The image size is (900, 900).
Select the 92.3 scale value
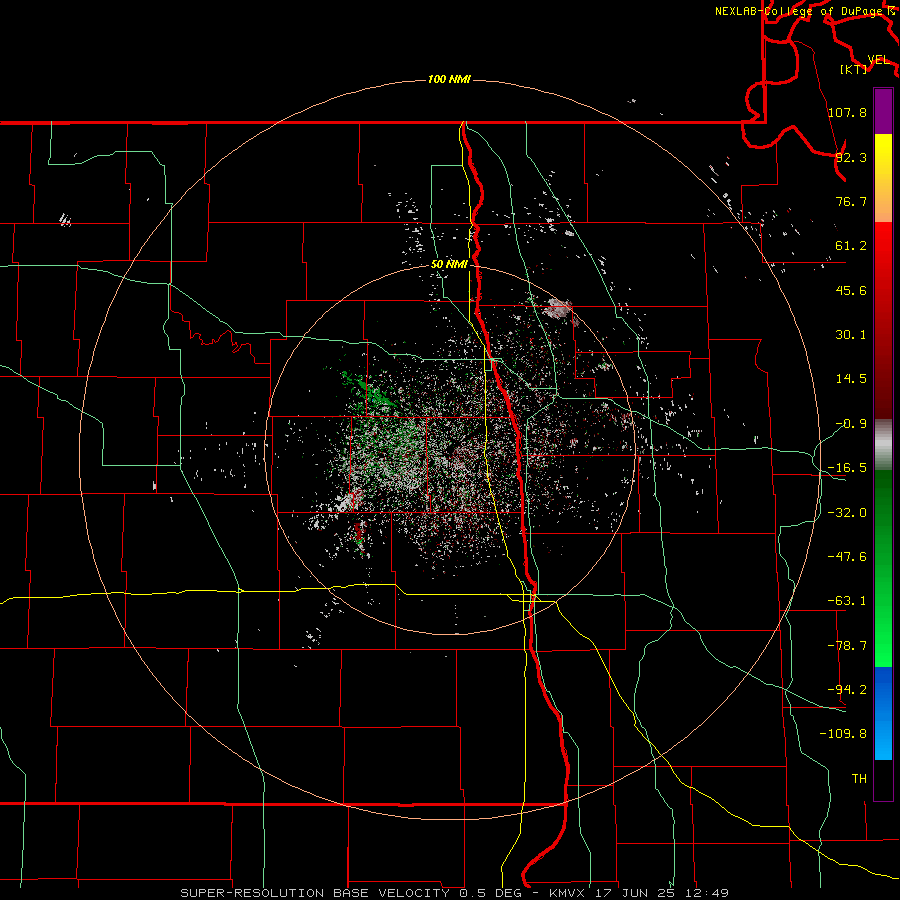tap(851, 157)
